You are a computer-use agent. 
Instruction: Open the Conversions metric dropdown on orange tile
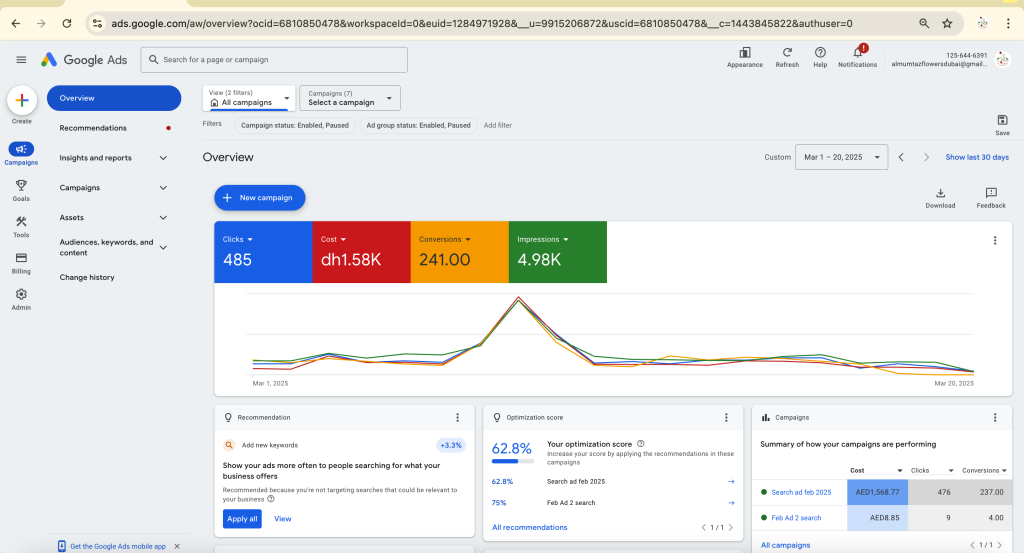[445, 240]
